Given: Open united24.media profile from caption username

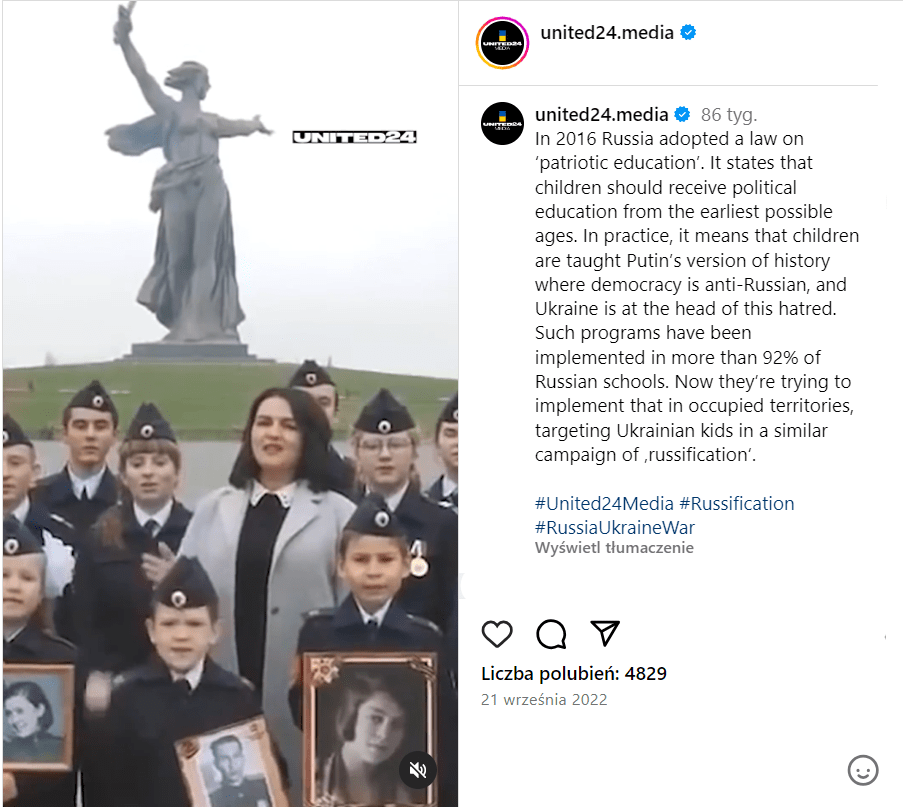Looking at the screenshot, I should [x=601, y=115].
